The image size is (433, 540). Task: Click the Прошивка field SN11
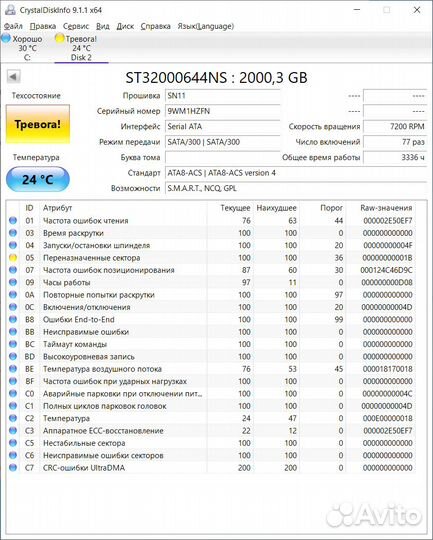coord(223,96)
